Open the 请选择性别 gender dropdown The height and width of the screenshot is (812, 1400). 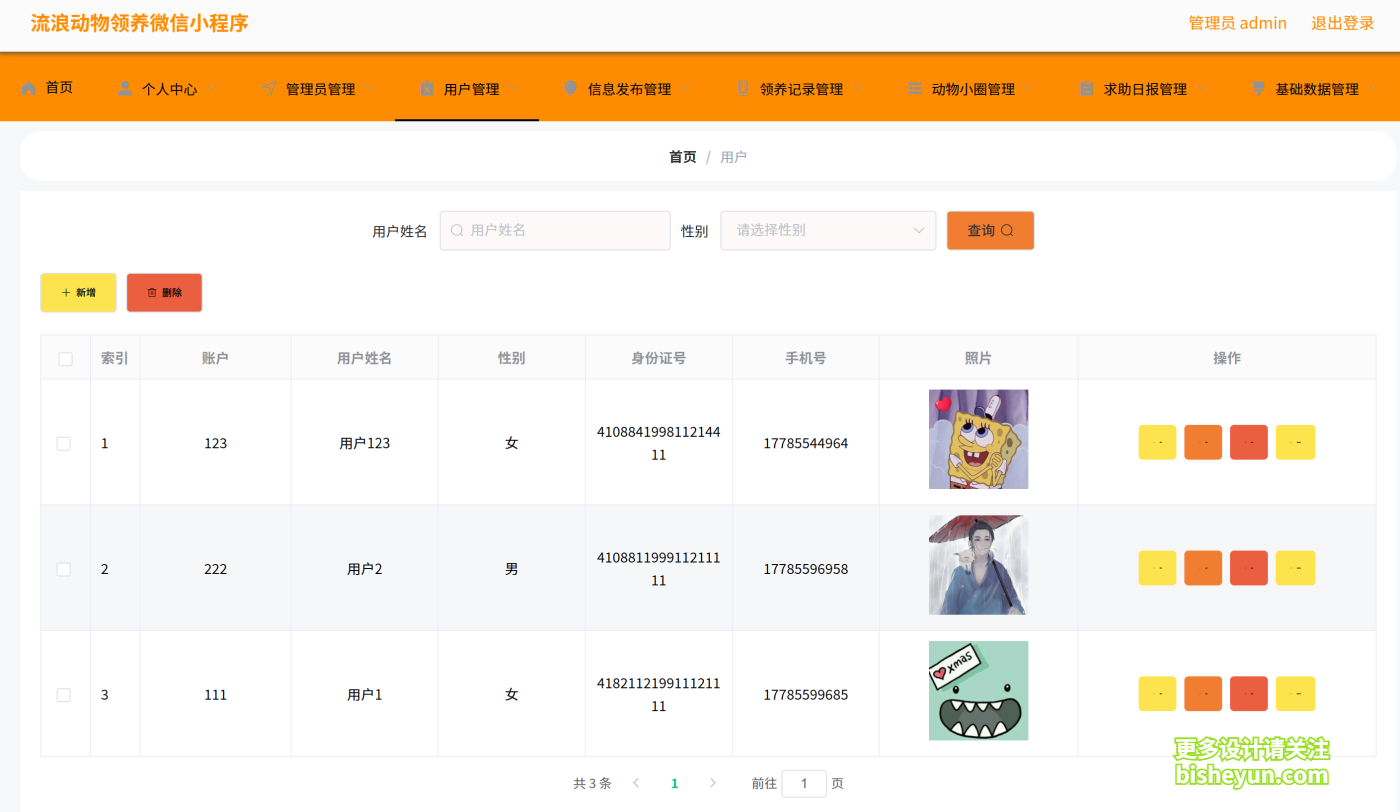pyautogui.click(x=828, y=230)
